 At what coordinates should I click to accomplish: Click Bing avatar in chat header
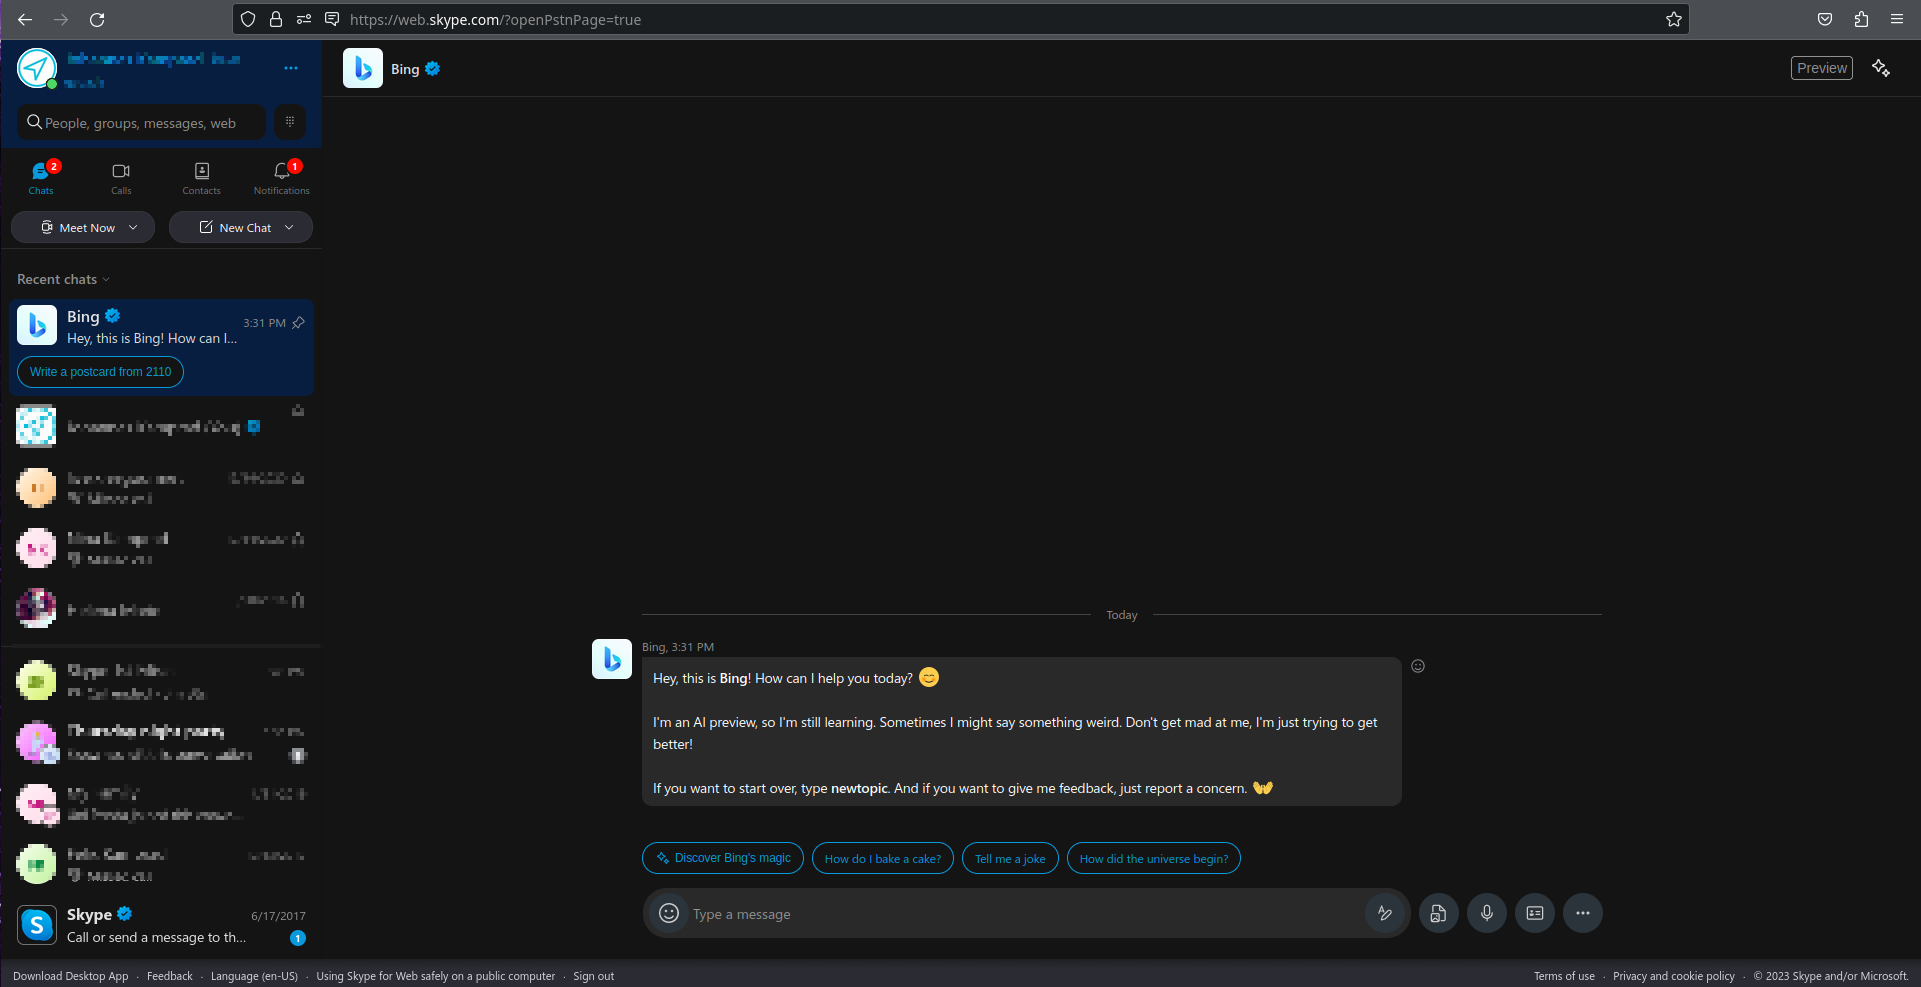tap(363, 68)
